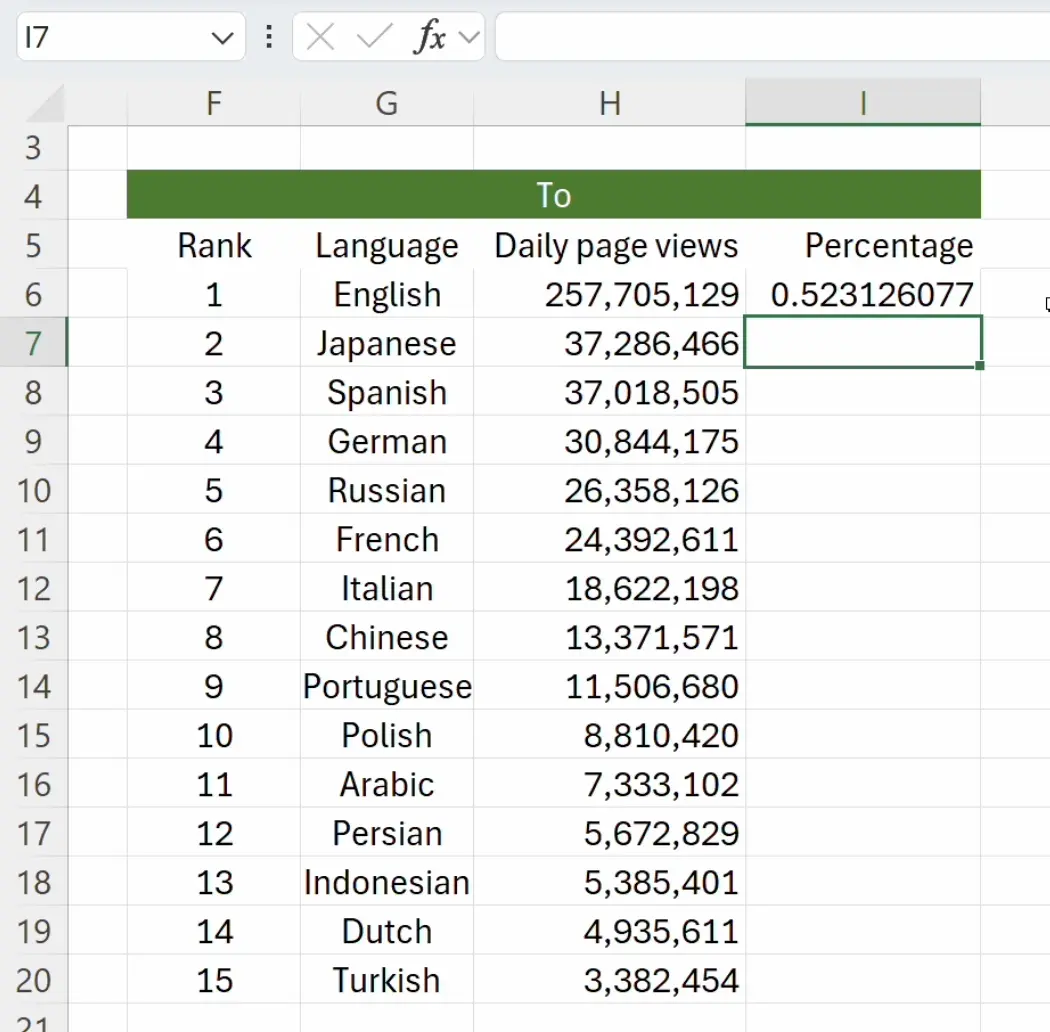Select column I by its header
Image resolution: width=1050 pixels, height=1032 pixels.
[x=862, y=103]
